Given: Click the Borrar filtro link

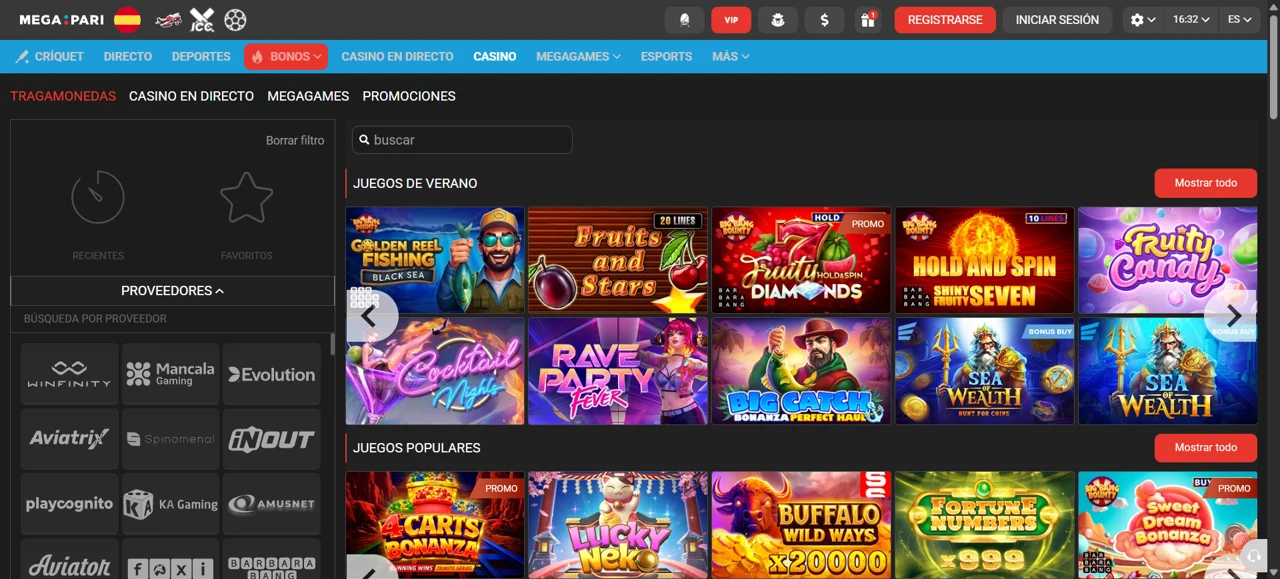Looking at the screenshot, I should pos(295,140).
